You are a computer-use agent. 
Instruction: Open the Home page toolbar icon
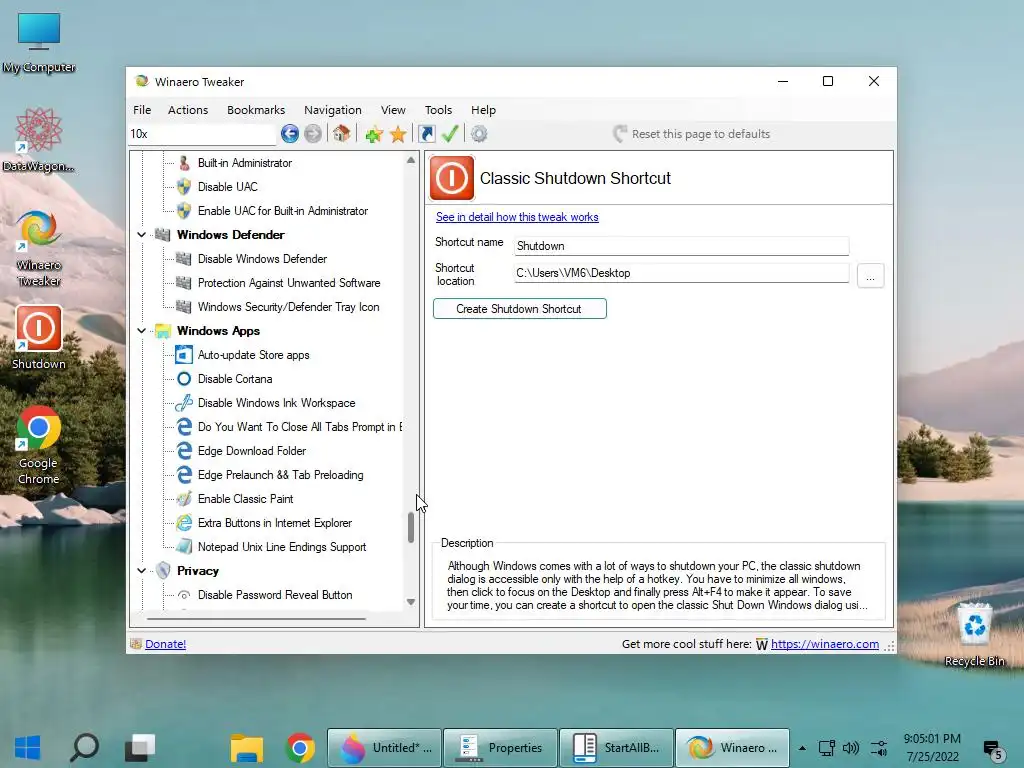click(x=342, y=134)
